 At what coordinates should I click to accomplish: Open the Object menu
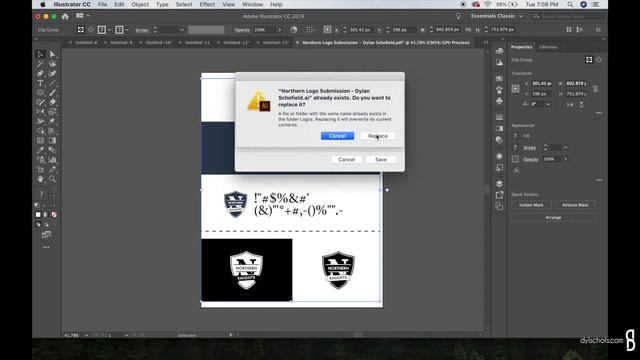click(140, 4)
